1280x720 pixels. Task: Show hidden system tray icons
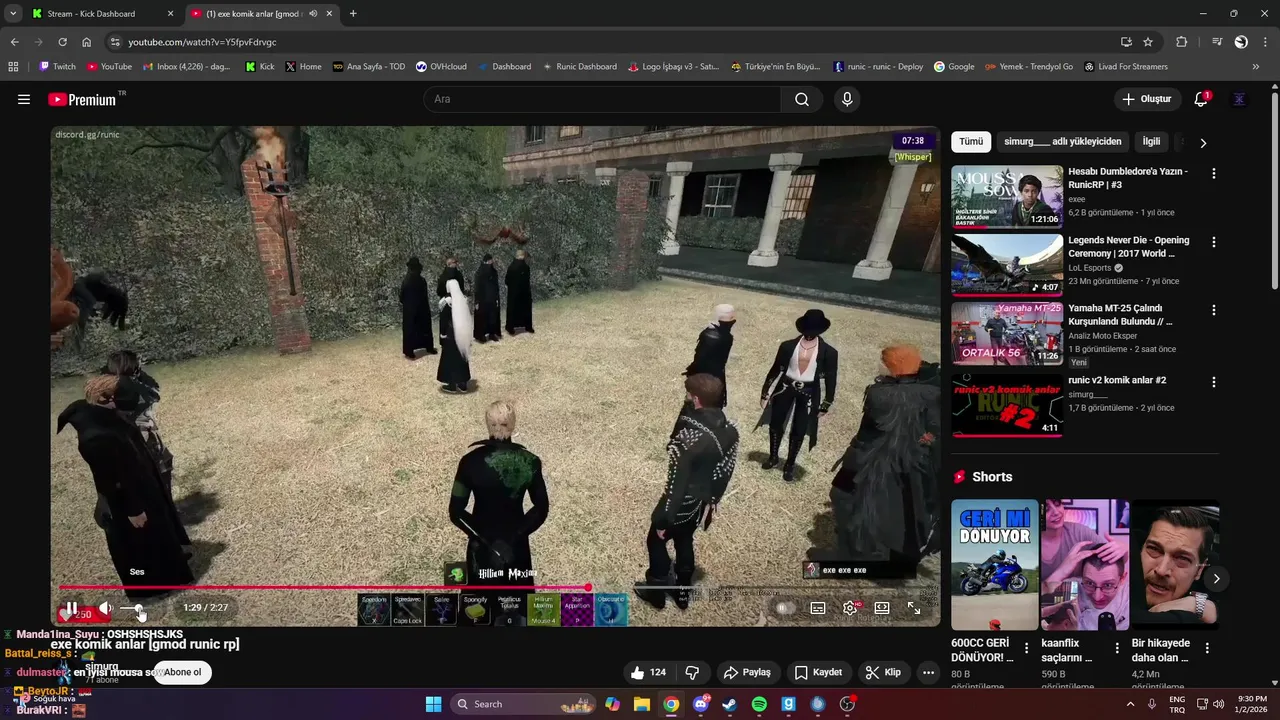tap(1131, 704)
